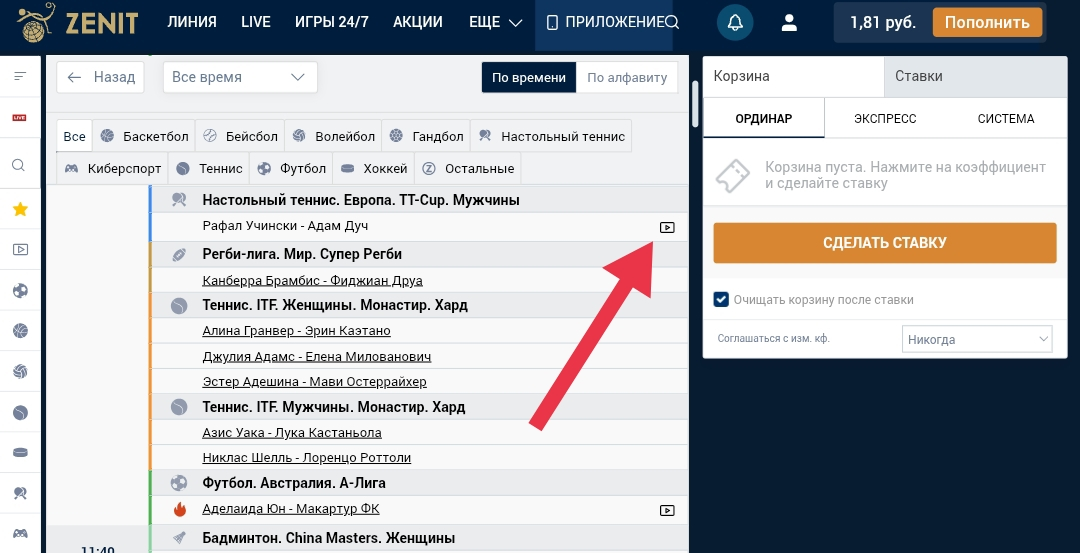1080x553 pixels.
Task: Switch sorting to 'По алфавиту'
Action: click(x=627, y=78)
